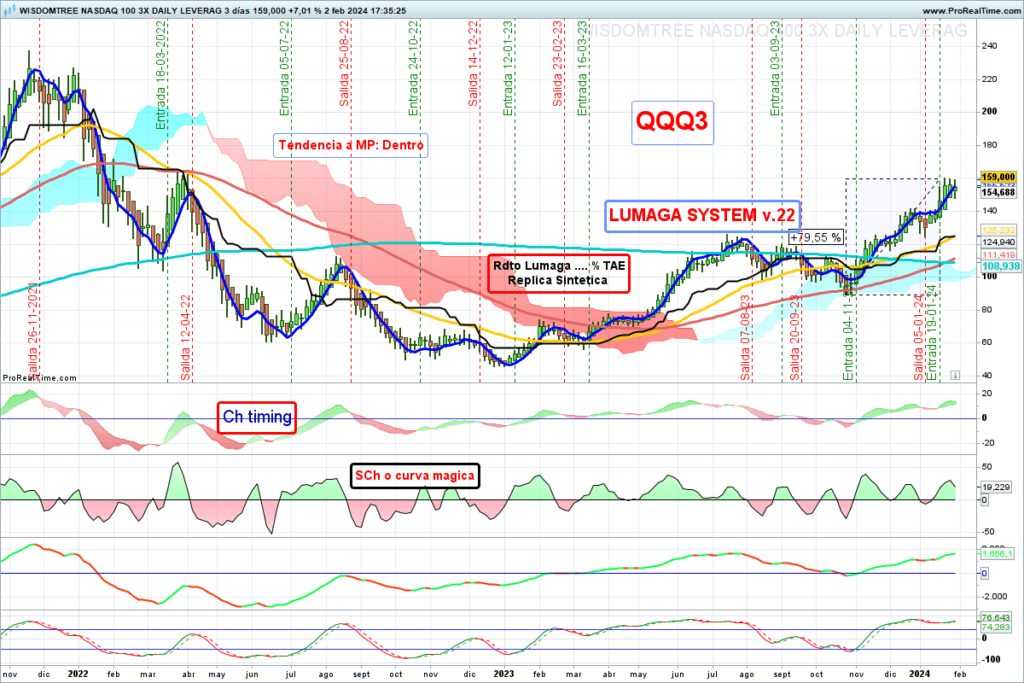1024x683 pixels.
Task: Click the orange 125,232 moving average value
Action: point(999,230)
